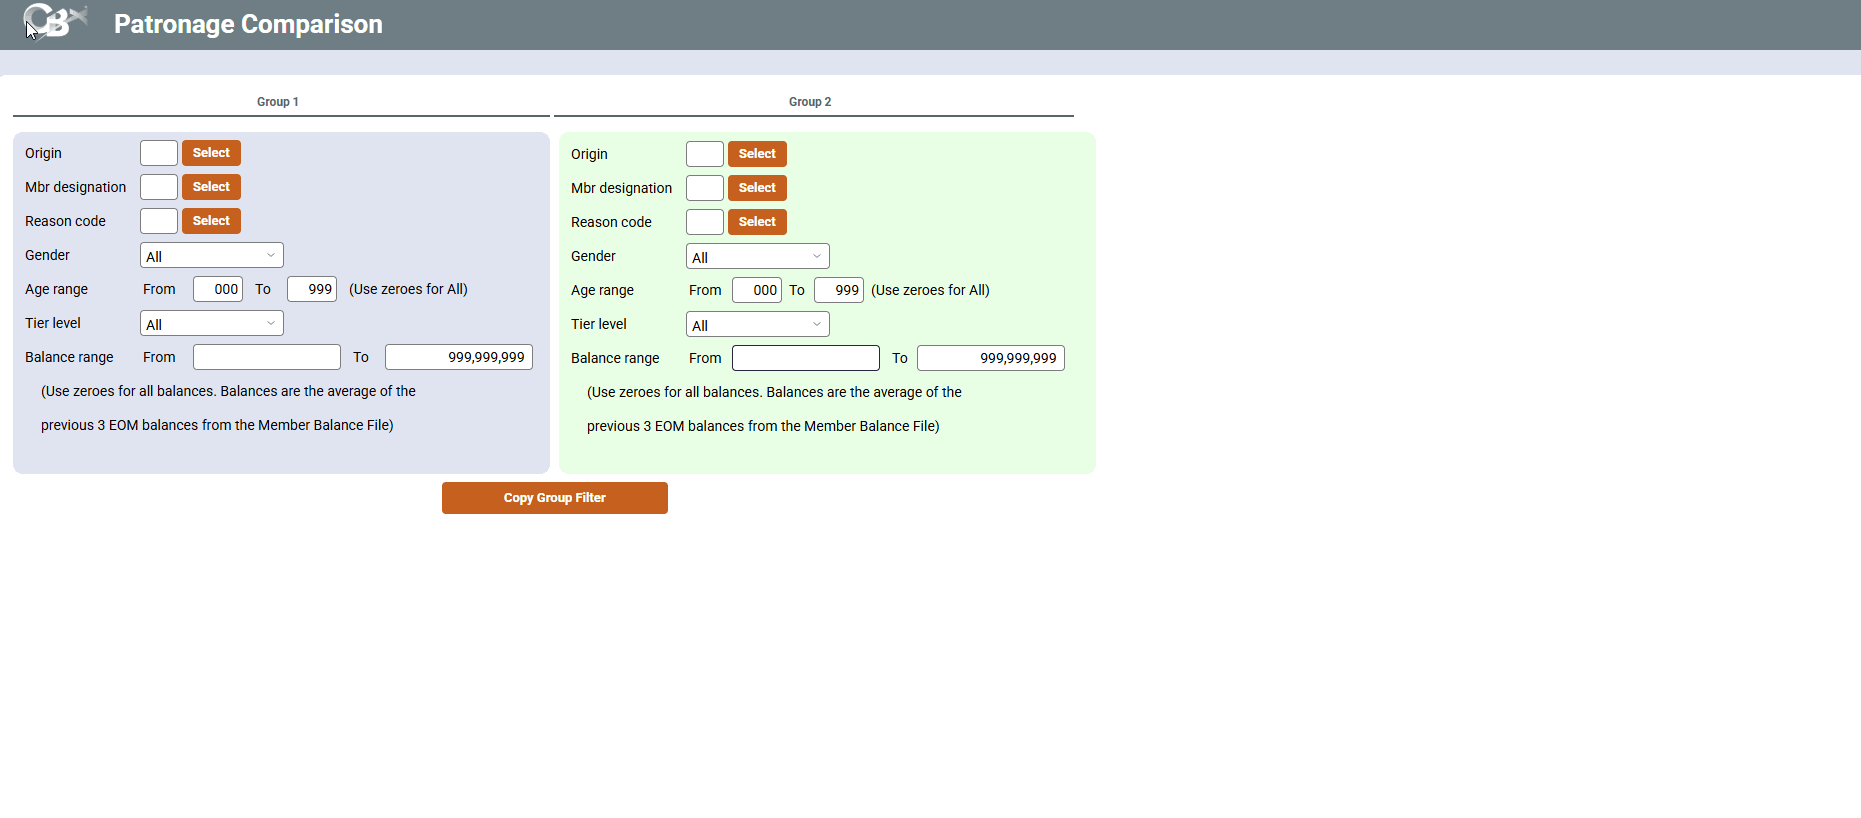This screenshot has width=1861, height=818.
Task: Focus Group 1 Age range To field
Action: pyautogui.click(x=312, y=289)
